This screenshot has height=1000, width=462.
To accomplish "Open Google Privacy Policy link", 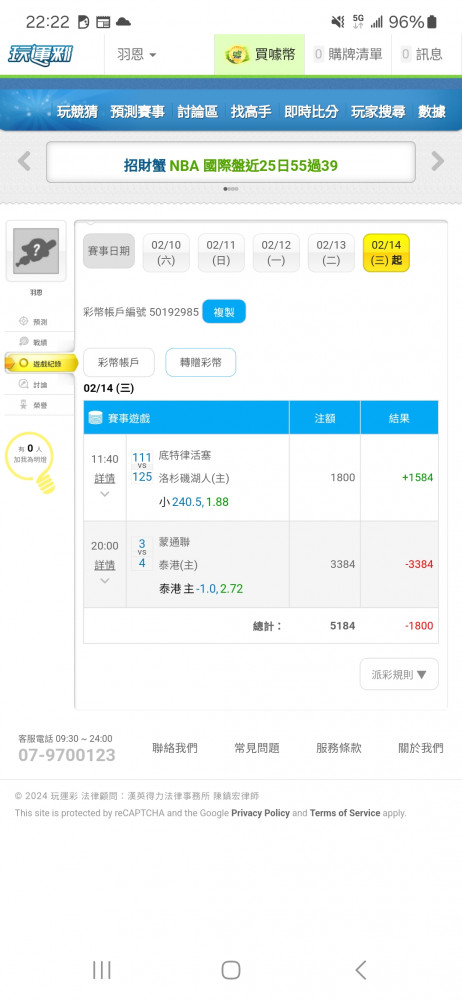I will 260,813.
